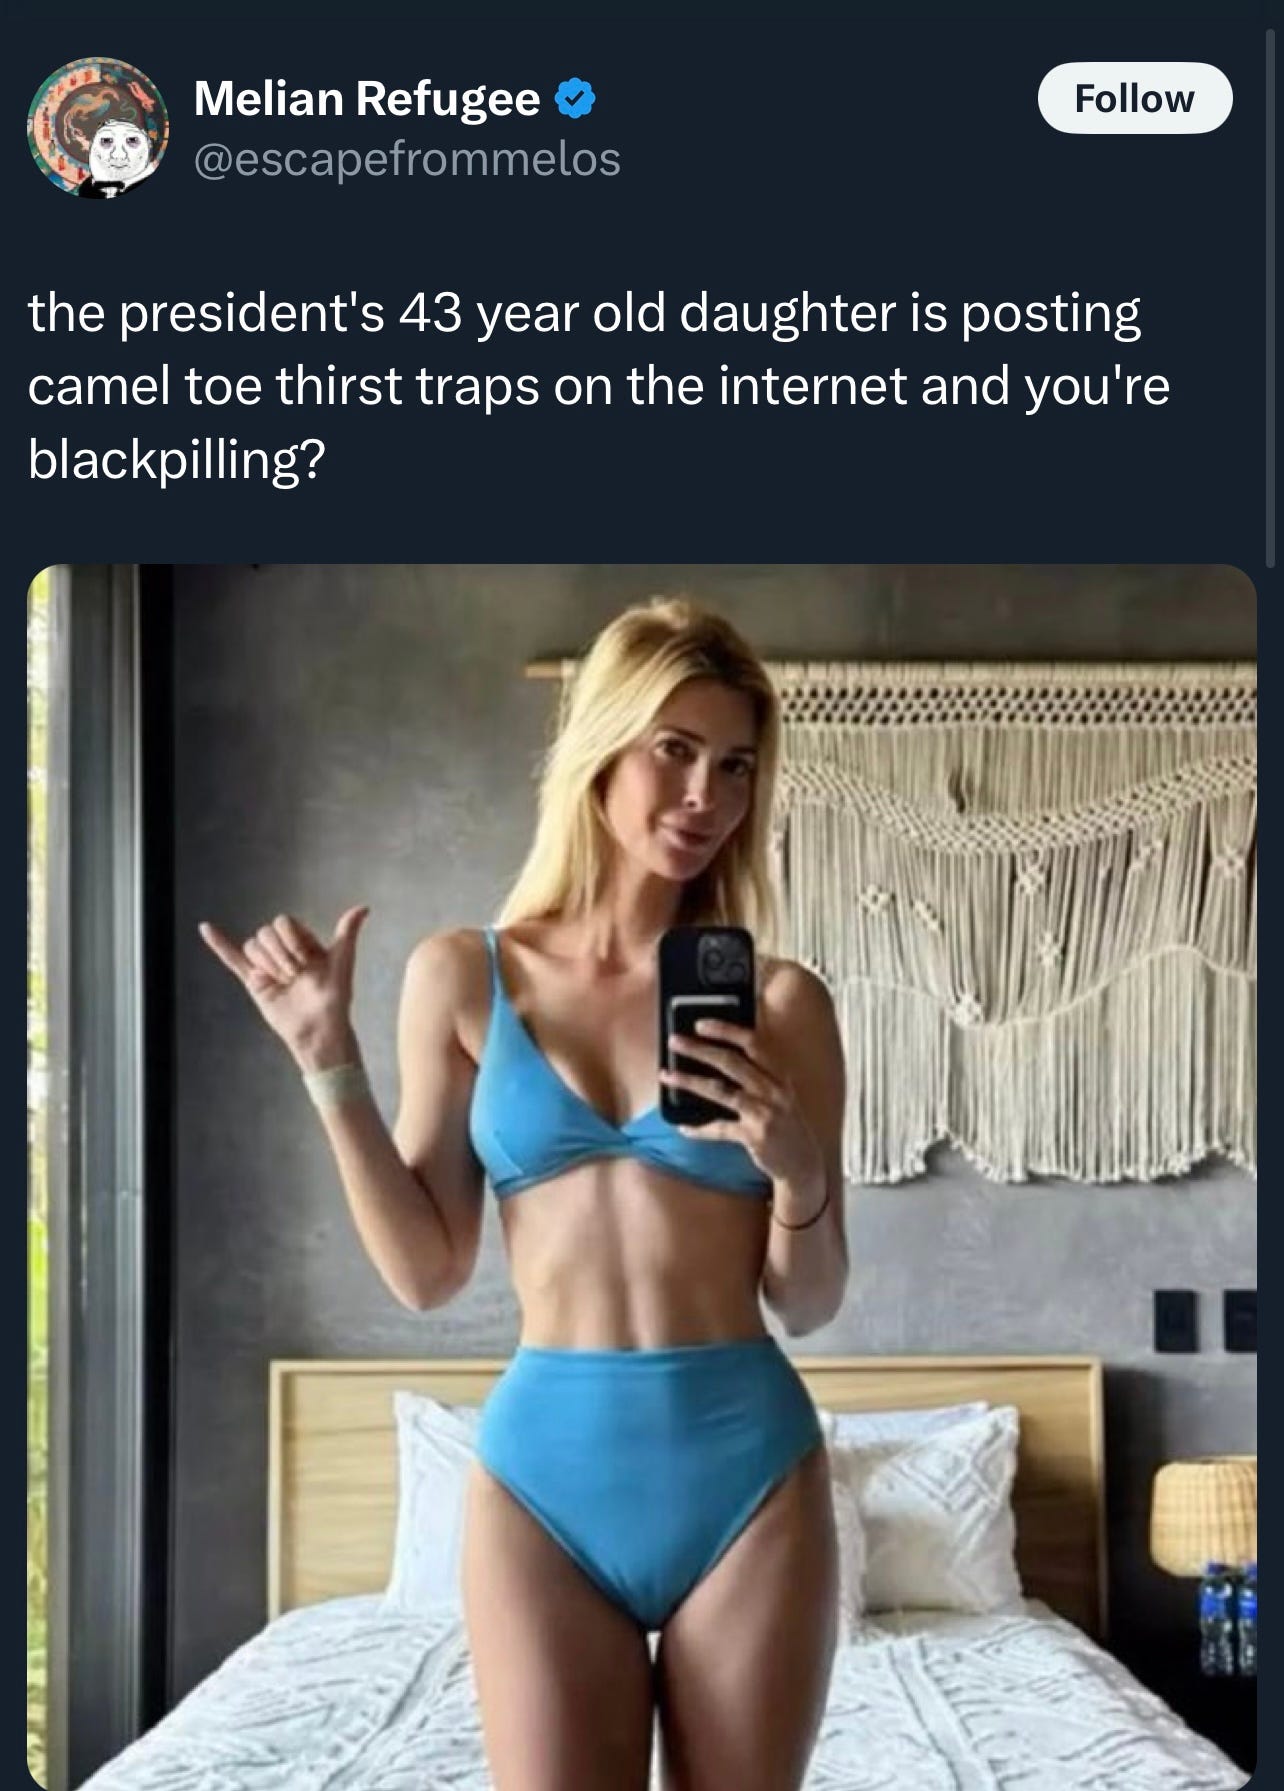Image resolution: width=1284 pixels, height=1791 pixels.
Task: Click the Follow button
Action: pos(1135,98)
